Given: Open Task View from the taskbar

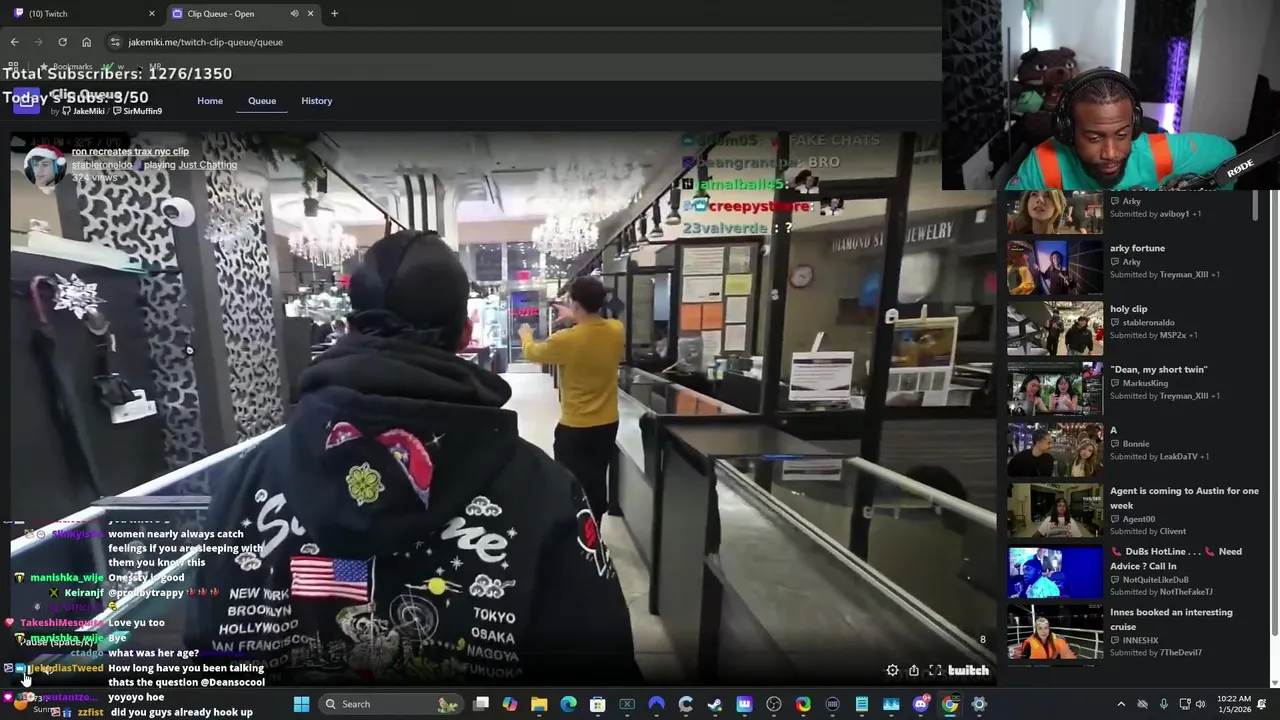Looking at the screenshot, I should pyautogui.click(x=481, y=704).
